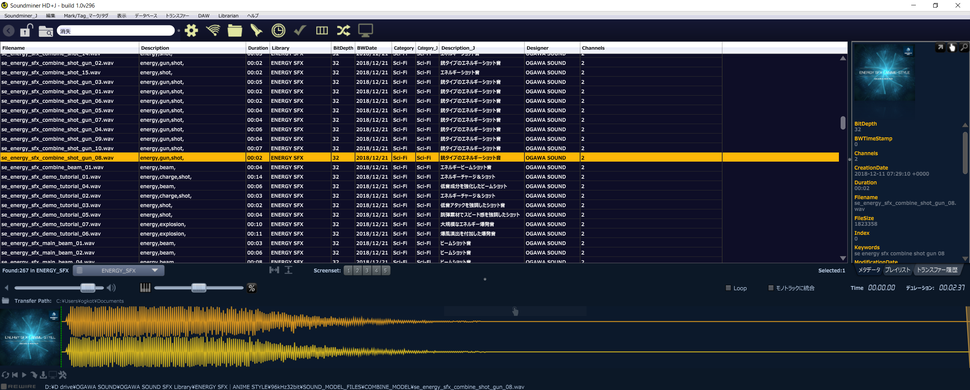Viewport: 970px width, 390px height.
Task: Click the checkmark toolbar icon
Action: pos(301,30)
